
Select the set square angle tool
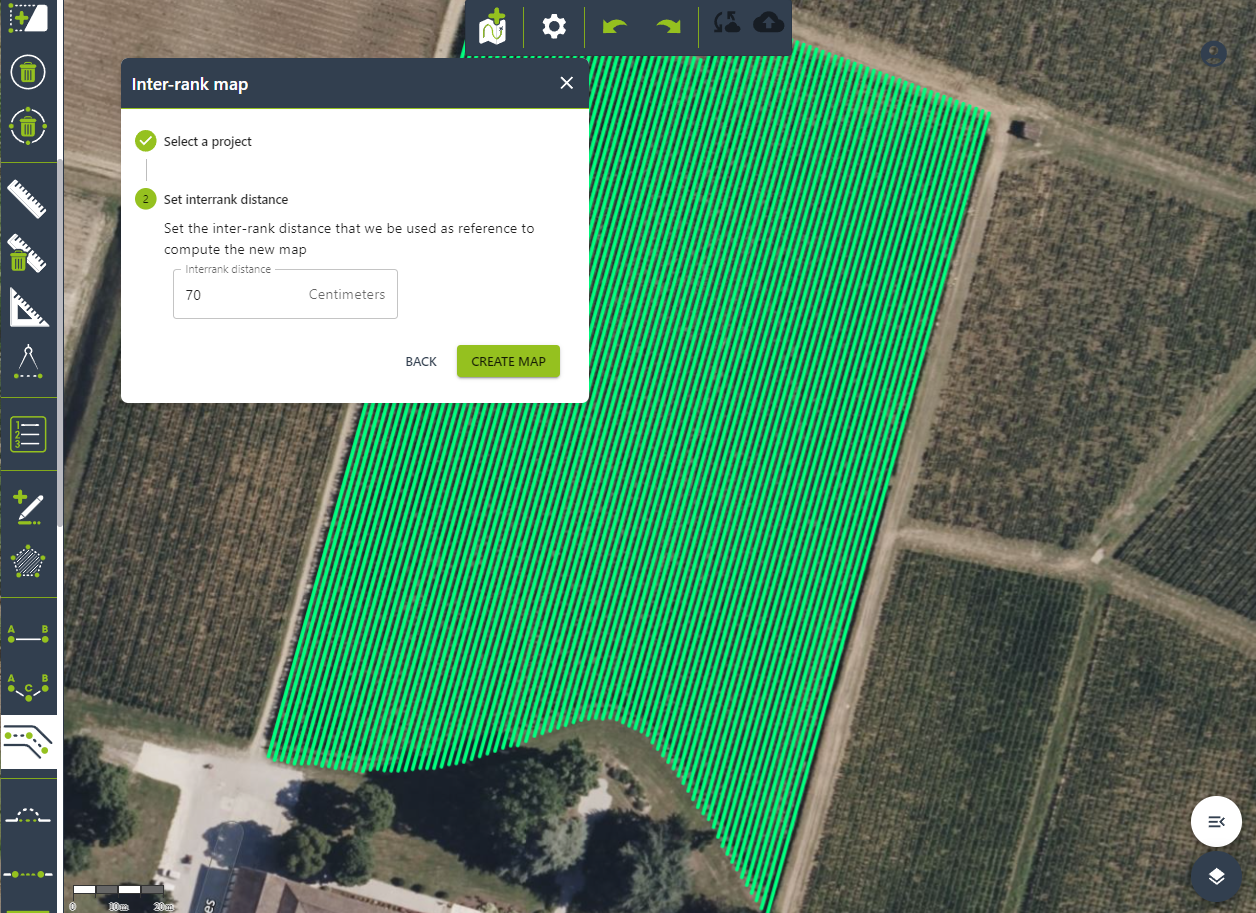pos(28,308)
